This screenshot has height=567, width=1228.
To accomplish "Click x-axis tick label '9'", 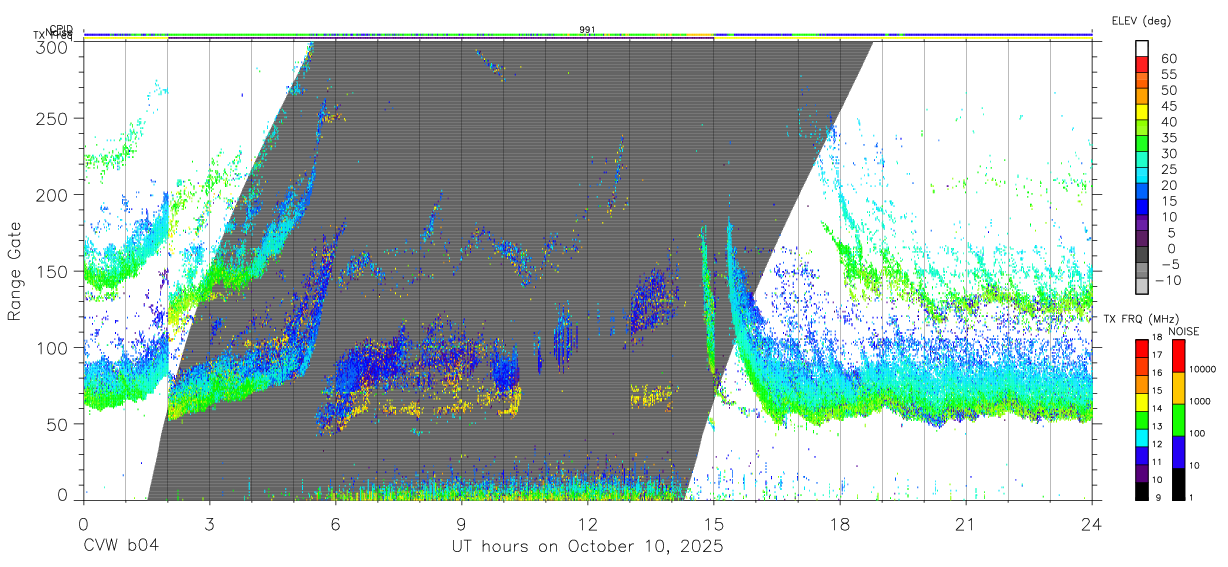I will pos(461,524).
